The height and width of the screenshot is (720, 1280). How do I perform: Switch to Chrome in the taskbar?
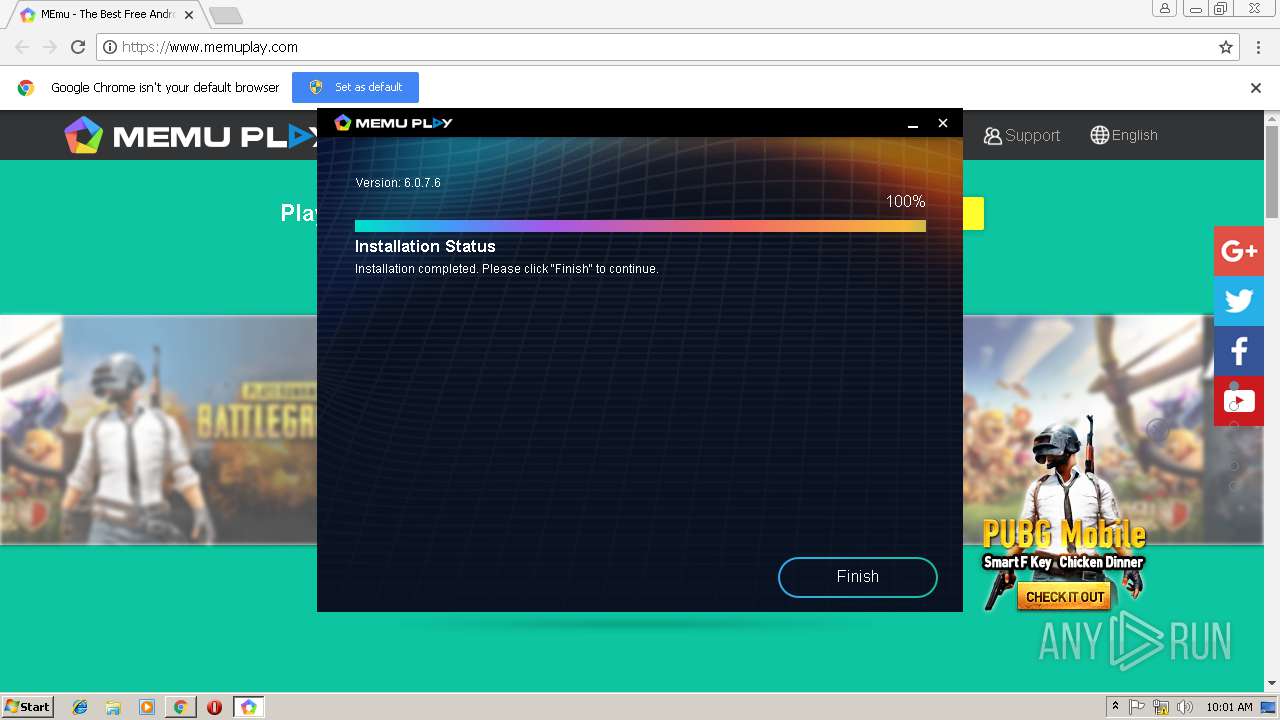tap(181, 707)
